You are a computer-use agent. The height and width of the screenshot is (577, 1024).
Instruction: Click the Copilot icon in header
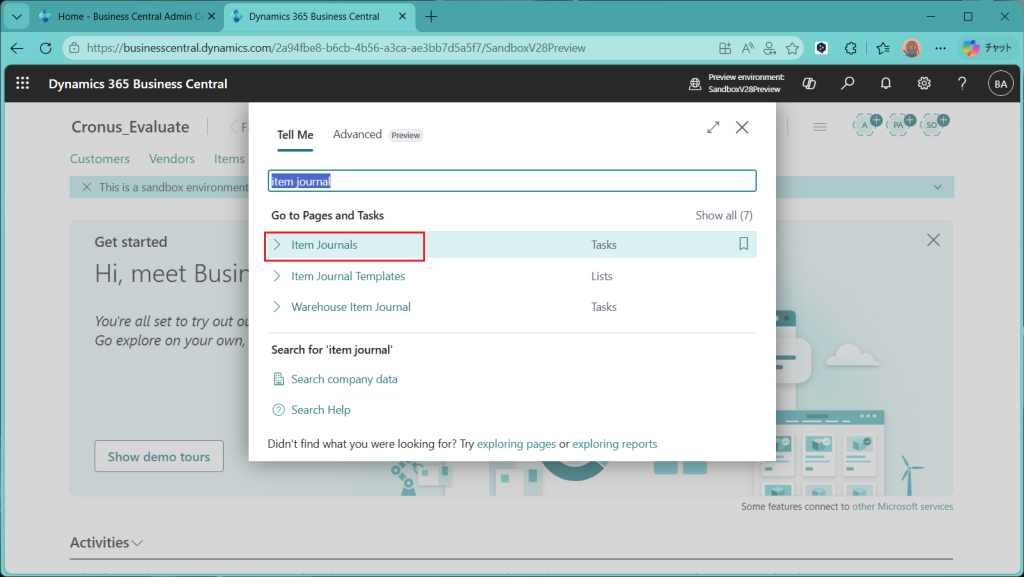811,84
